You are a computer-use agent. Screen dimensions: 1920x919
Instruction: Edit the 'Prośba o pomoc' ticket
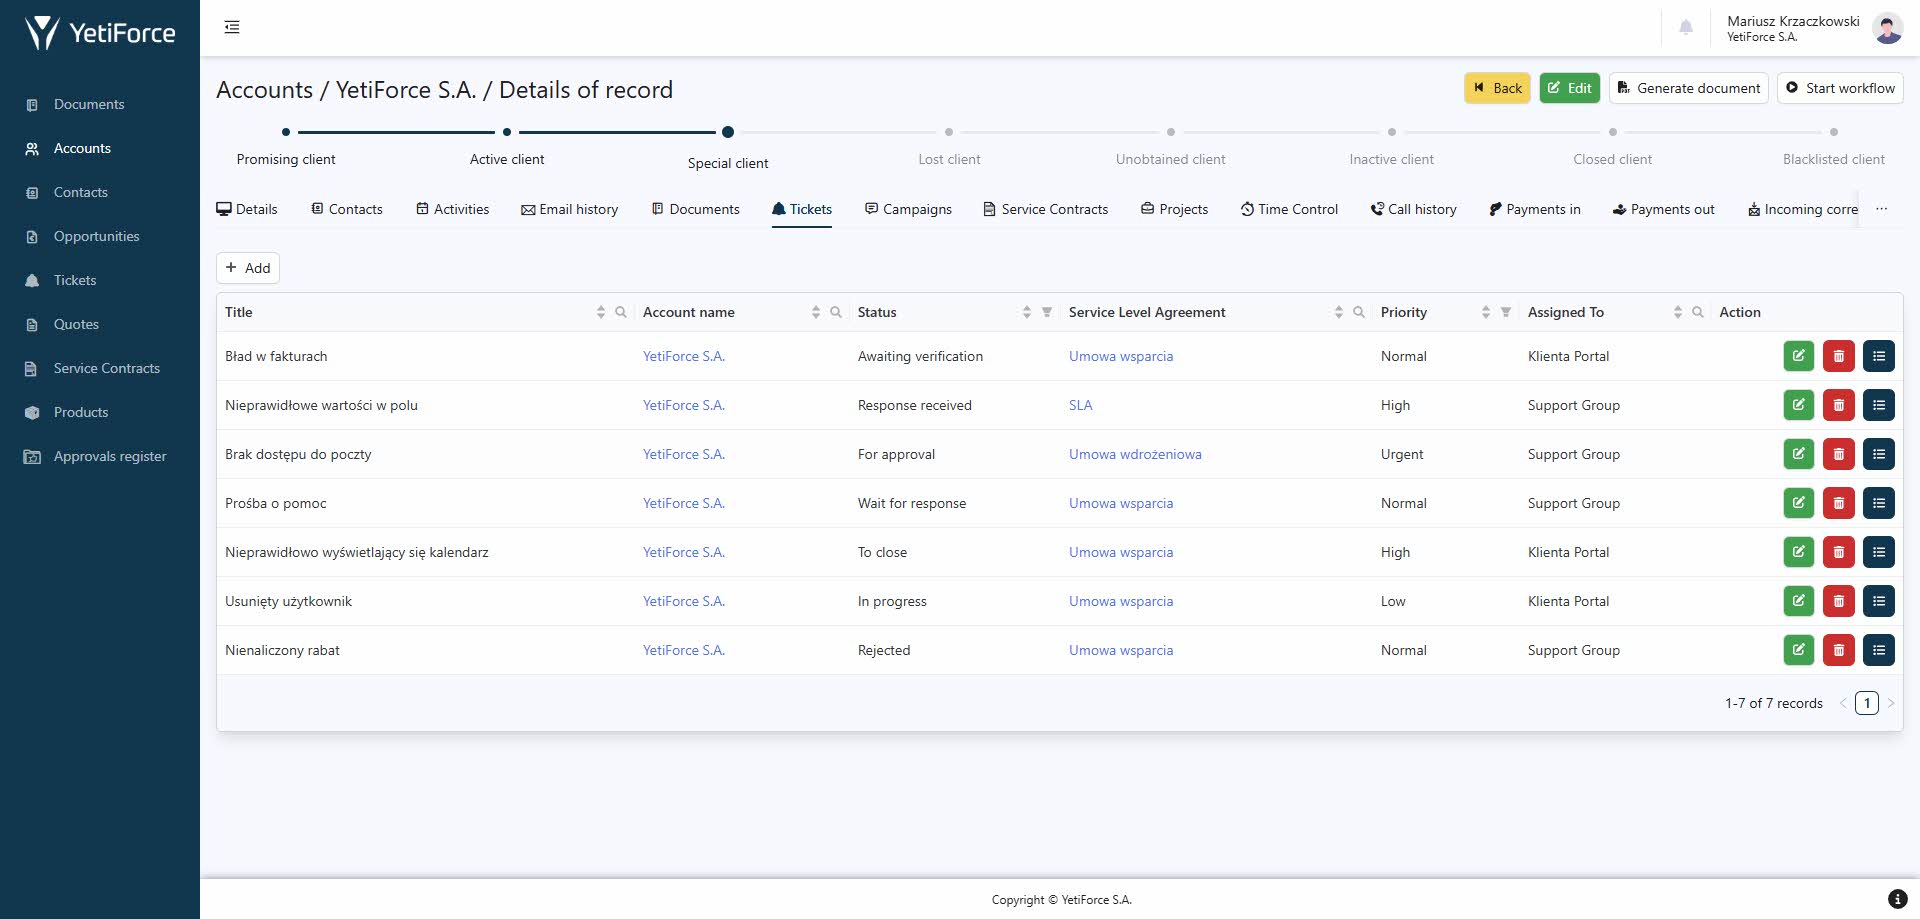[x=1798, y=503]
